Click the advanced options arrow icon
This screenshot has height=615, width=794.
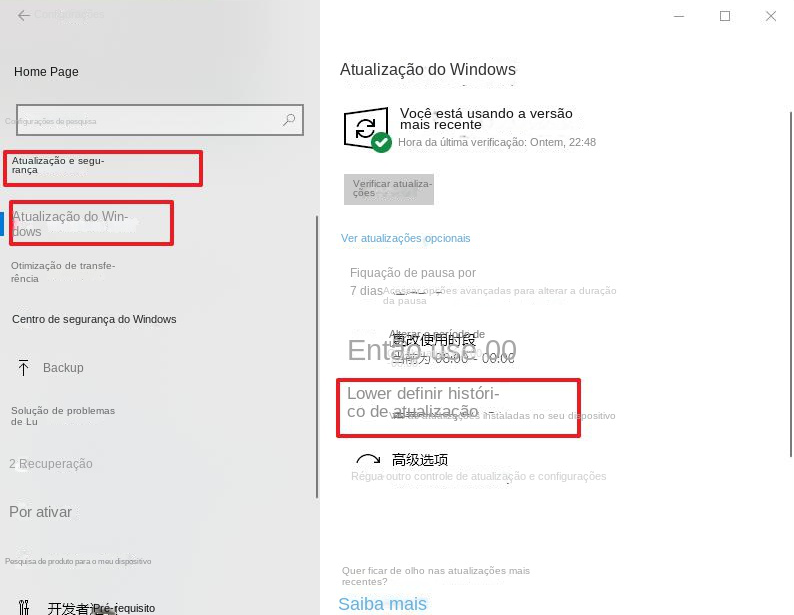pyautogui.click(x=368, y=459)
